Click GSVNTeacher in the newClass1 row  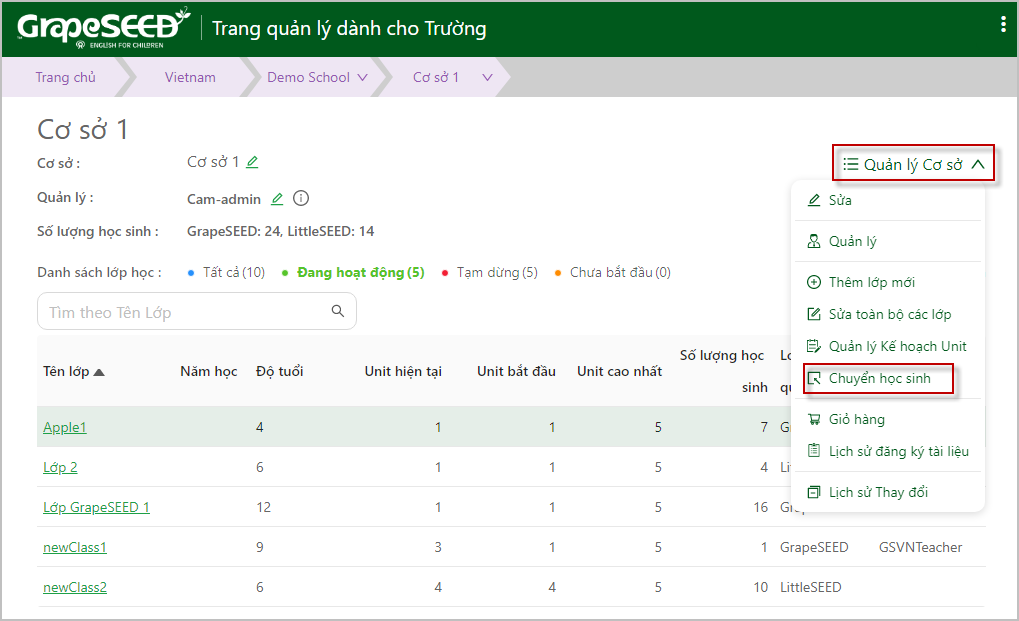(920, 547)
